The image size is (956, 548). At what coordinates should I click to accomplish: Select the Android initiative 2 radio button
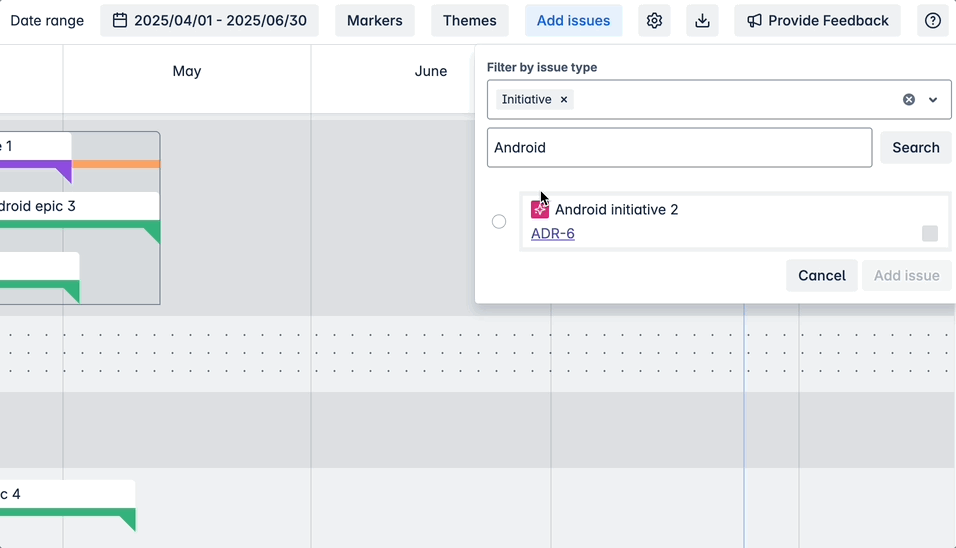499,222
